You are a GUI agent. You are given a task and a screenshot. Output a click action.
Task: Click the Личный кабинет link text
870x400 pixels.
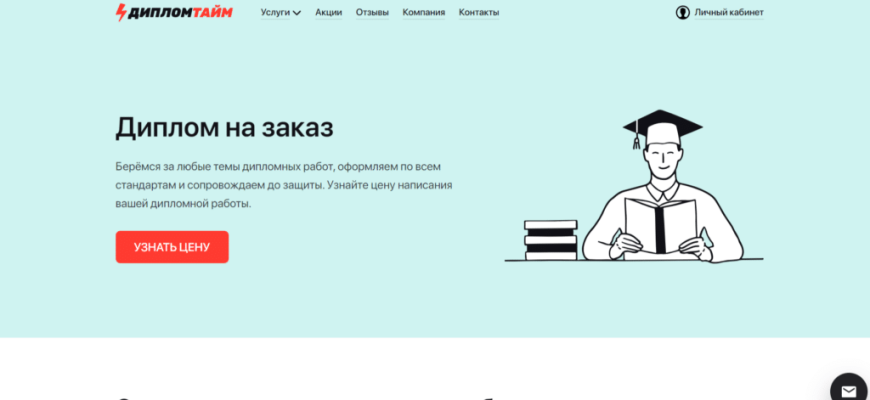tap(729, 13)
